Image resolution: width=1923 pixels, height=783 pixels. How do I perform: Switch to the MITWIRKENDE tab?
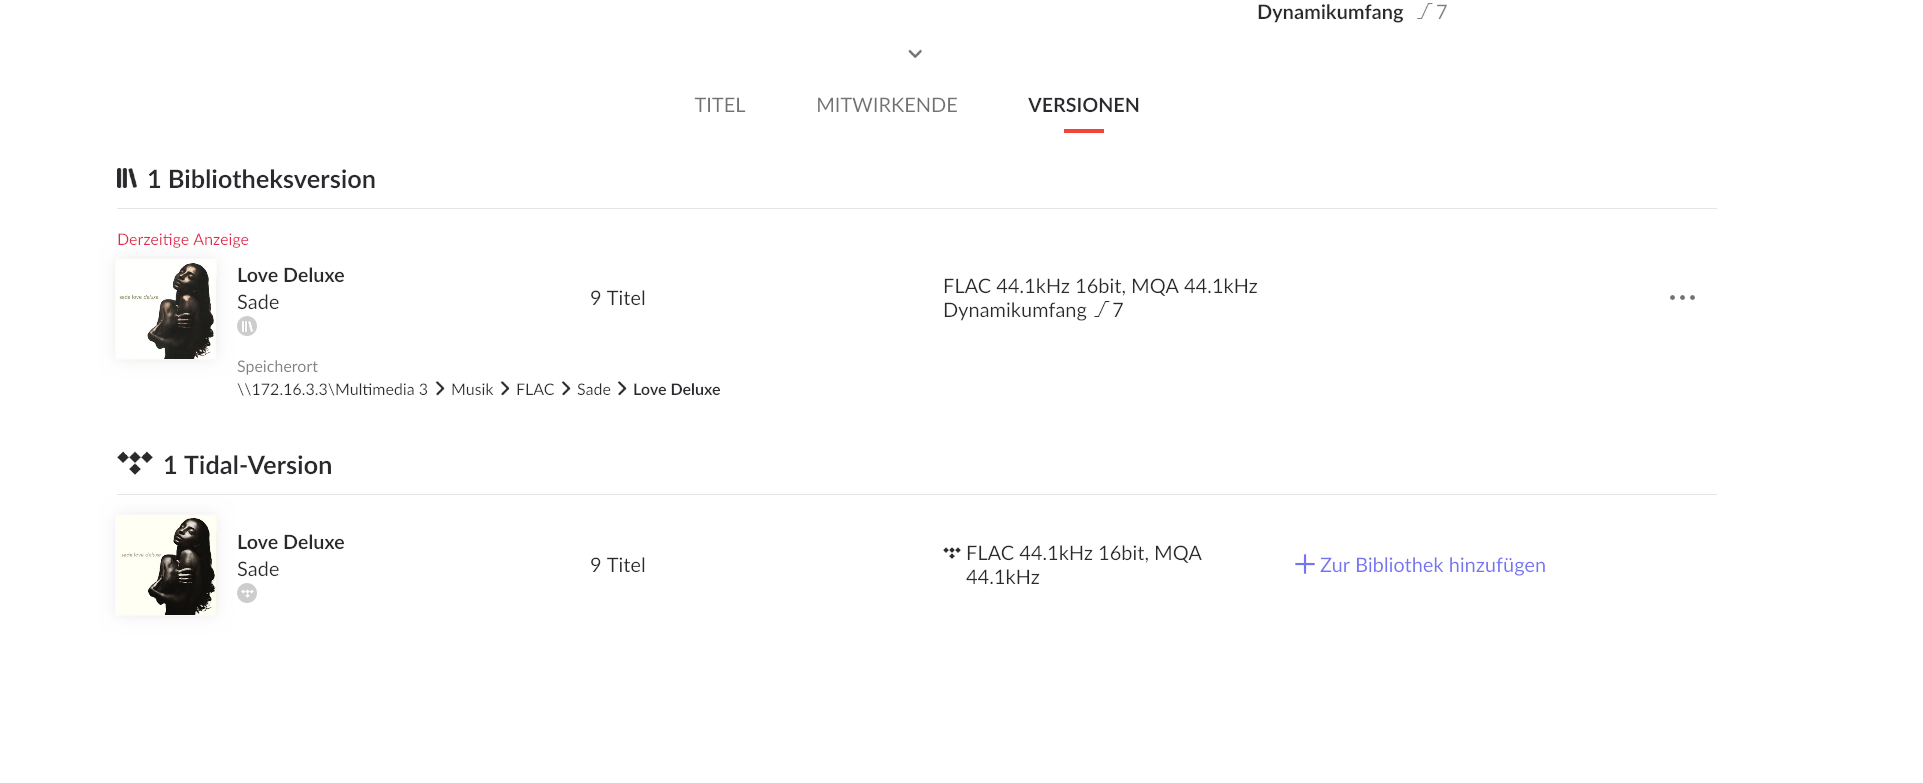tap(887, 105)
